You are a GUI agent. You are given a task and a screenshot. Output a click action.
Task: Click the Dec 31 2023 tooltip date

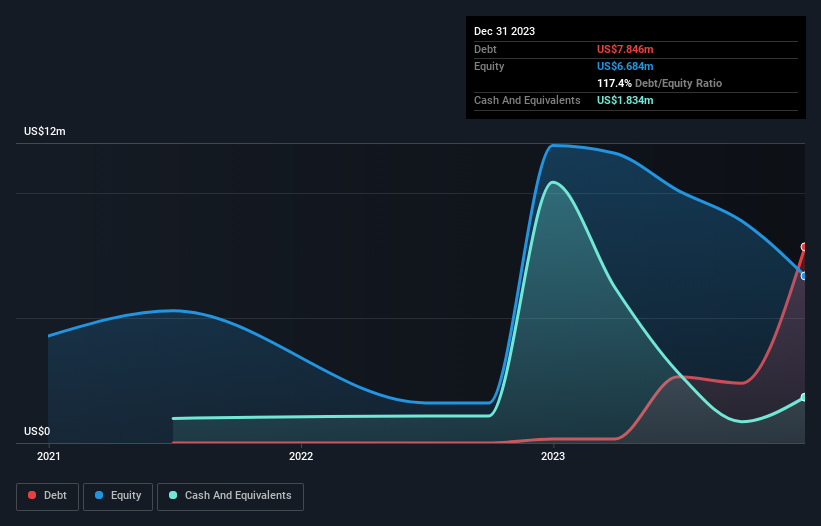504,31
